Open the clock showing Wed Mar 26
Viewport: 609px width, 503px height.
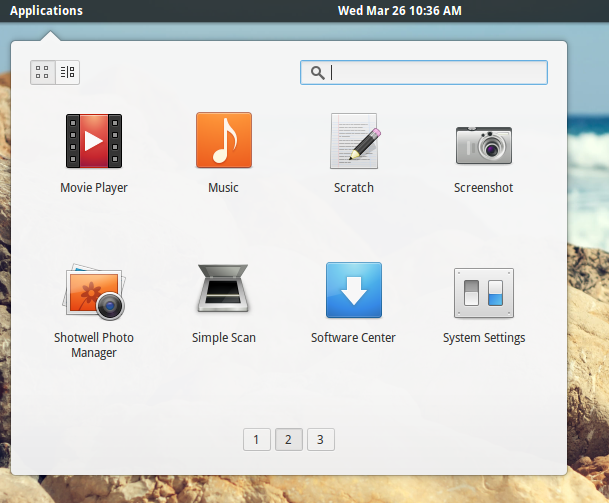coord(400,10)
